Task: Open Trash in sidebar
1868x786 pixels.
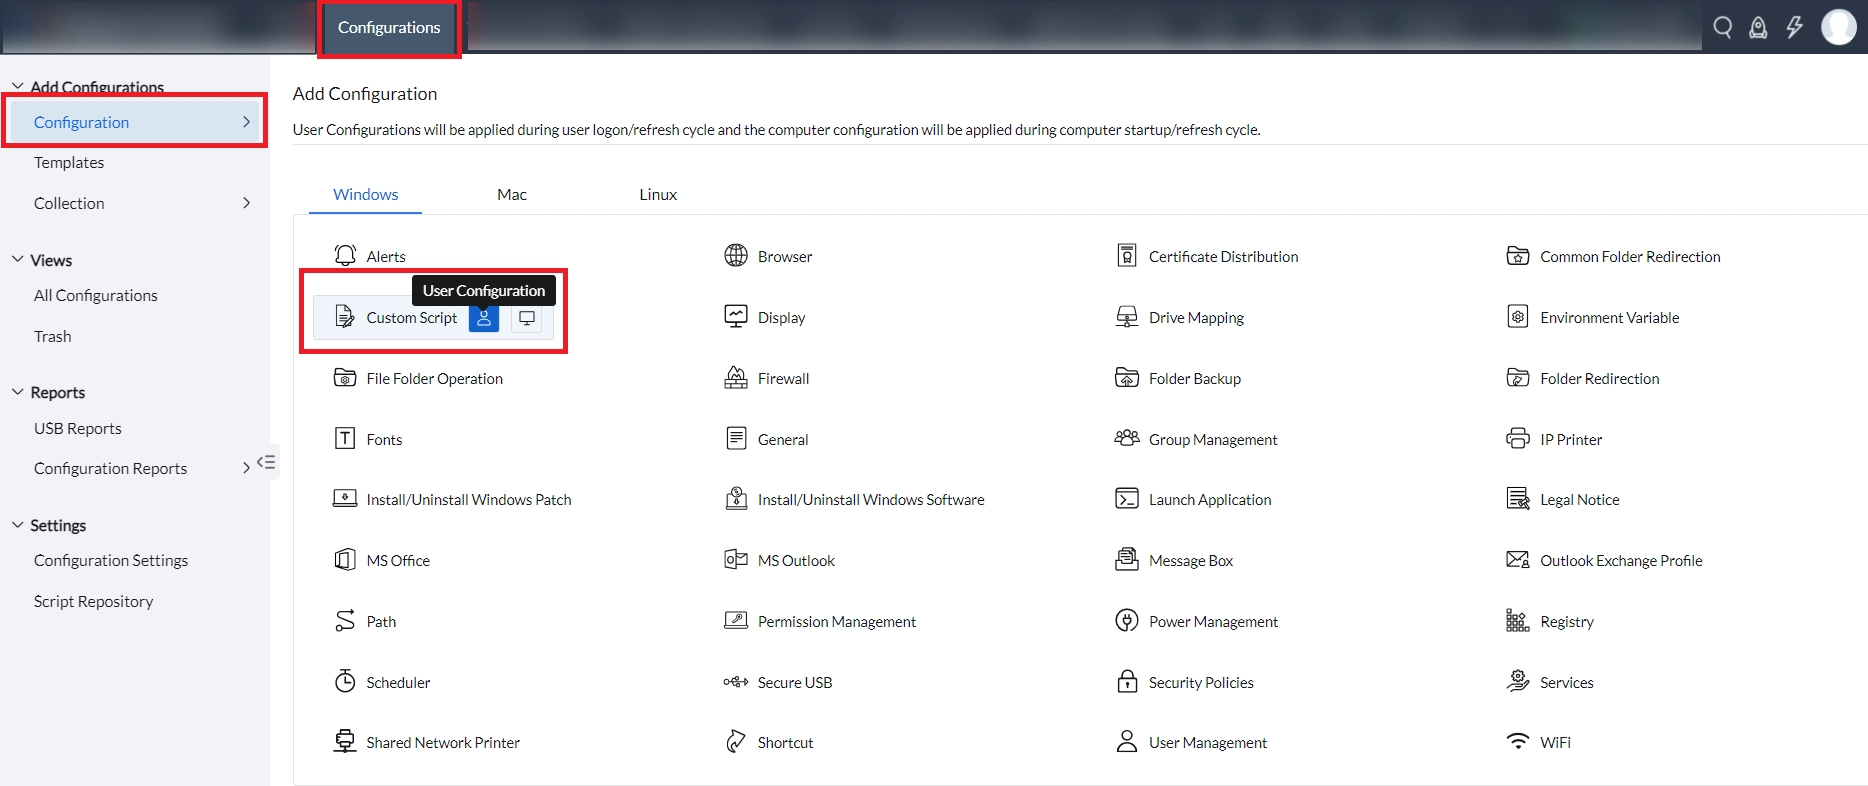Action: click(53, 336)
